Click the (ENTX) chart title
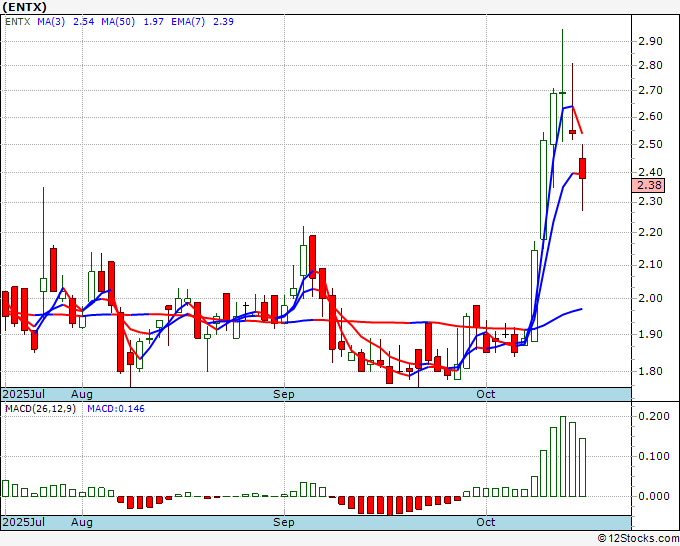The width and height of the screenshot is (680, 546). tap(24, 7)
